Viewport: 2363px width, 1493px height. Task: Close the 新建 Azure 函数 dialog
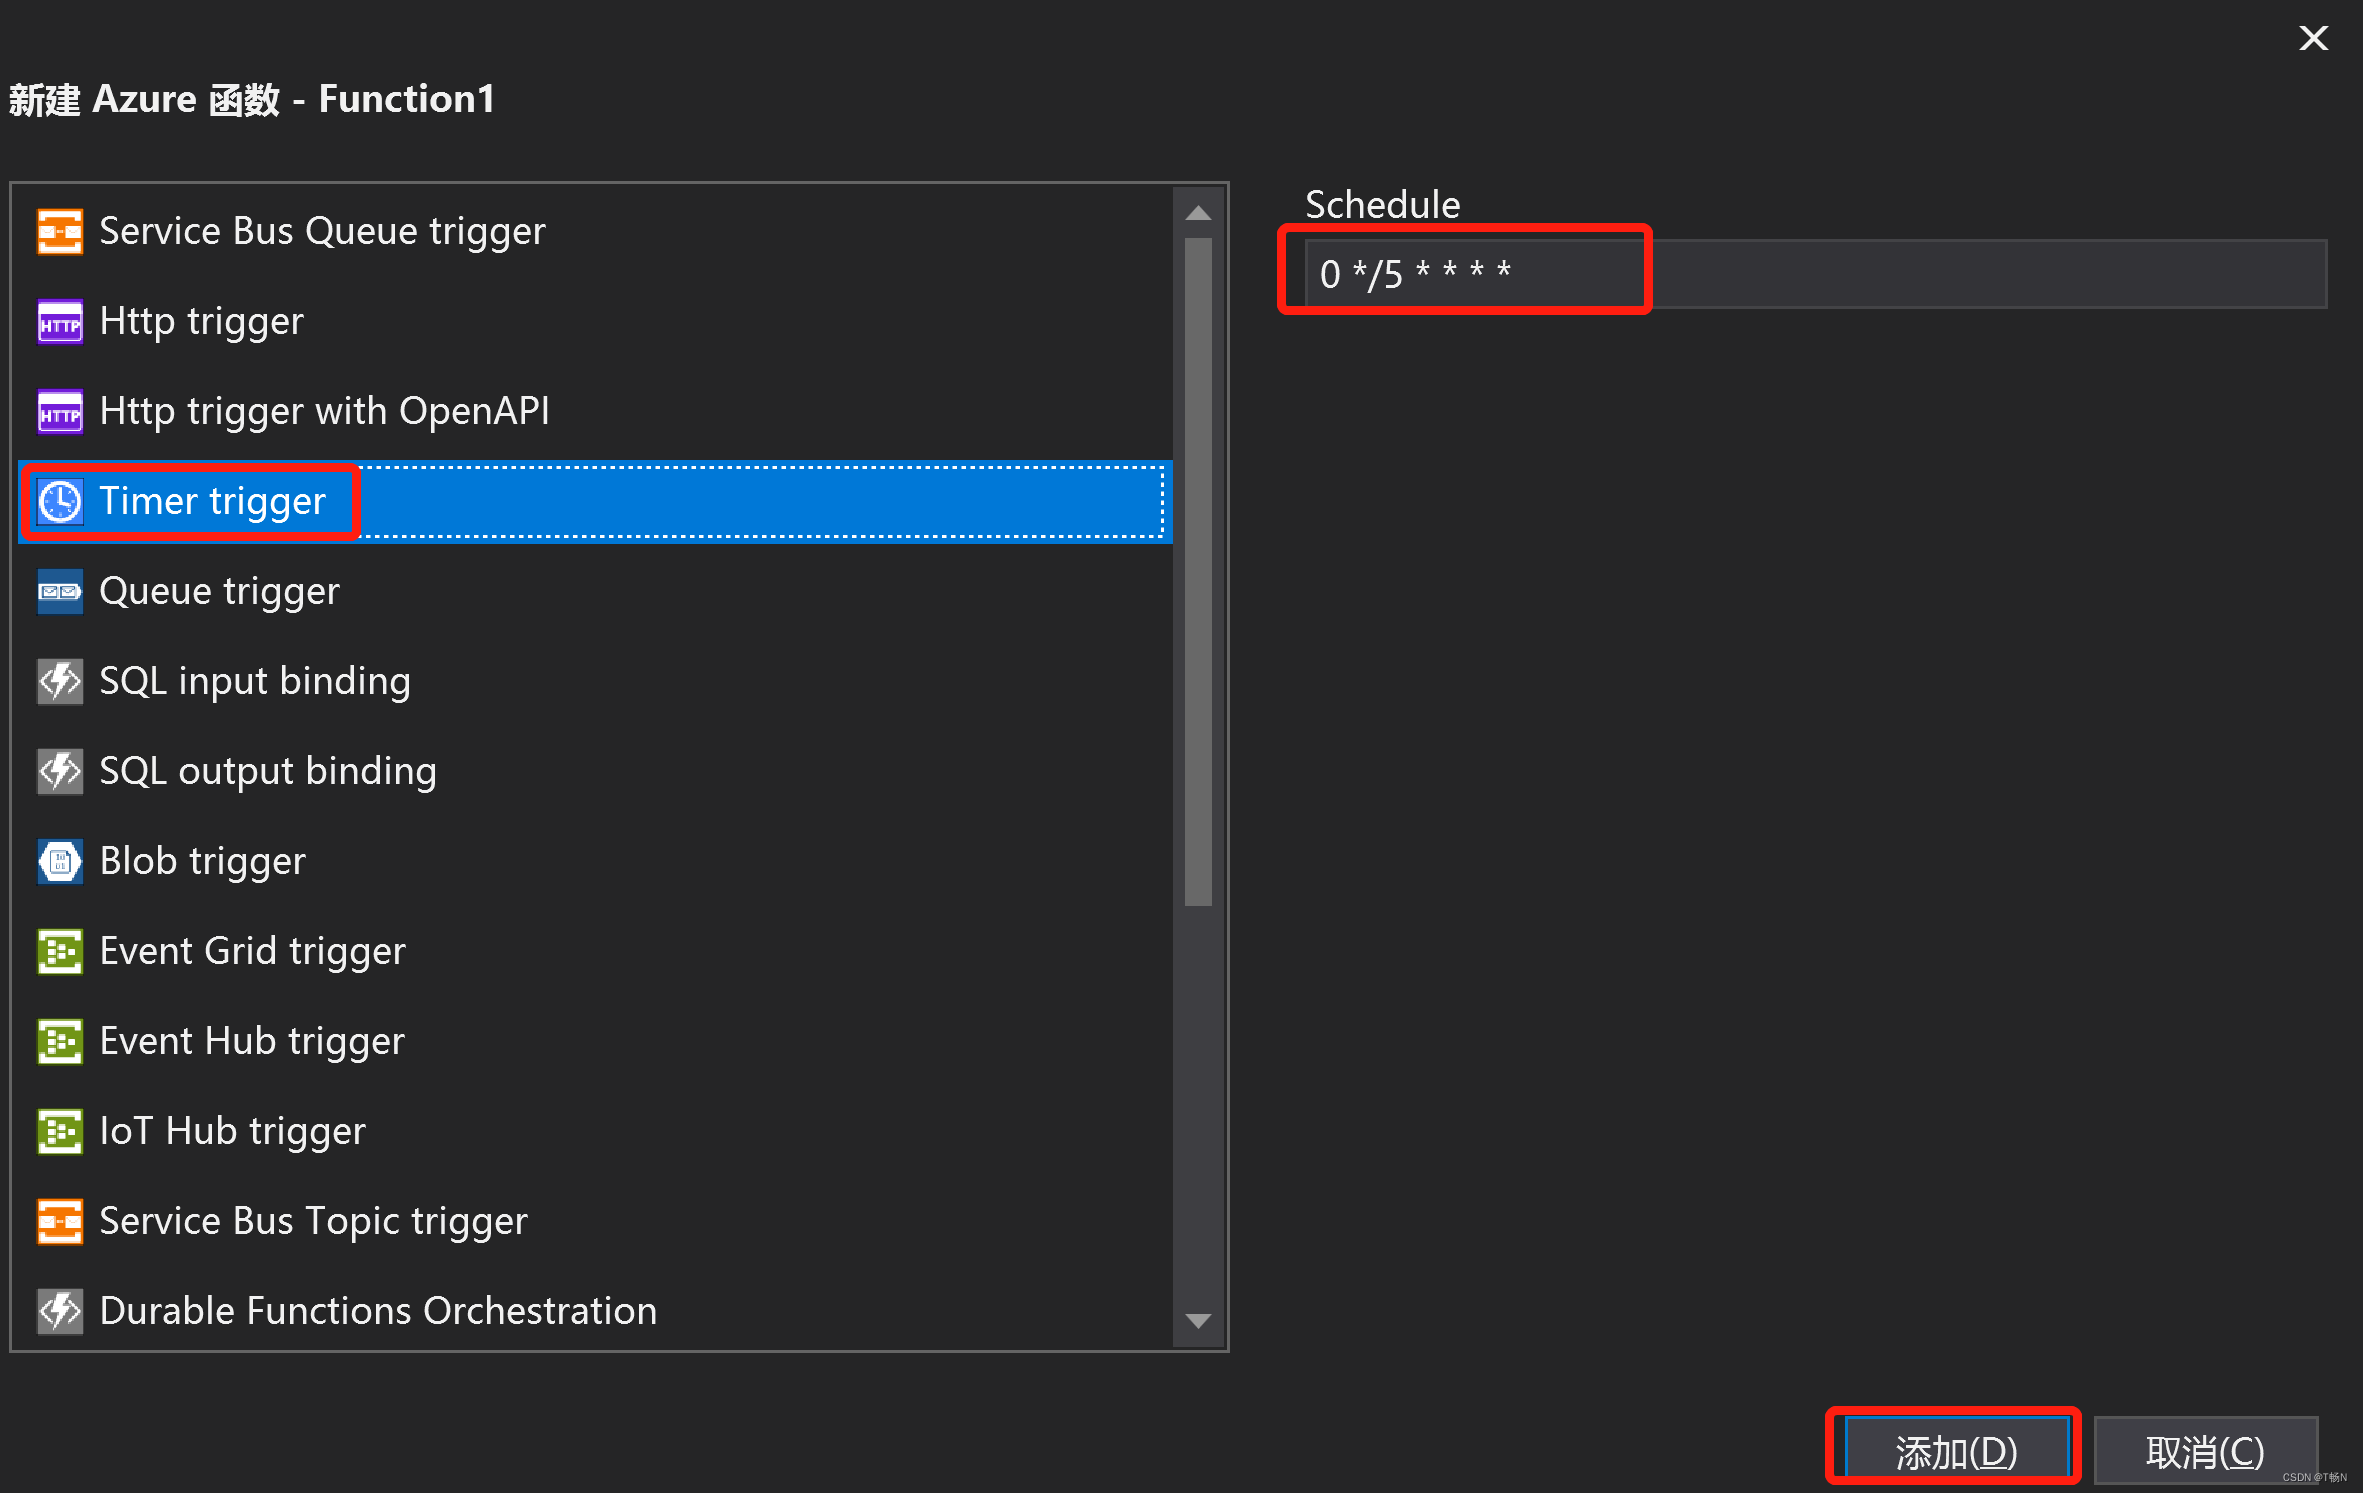coord(2313,38)
